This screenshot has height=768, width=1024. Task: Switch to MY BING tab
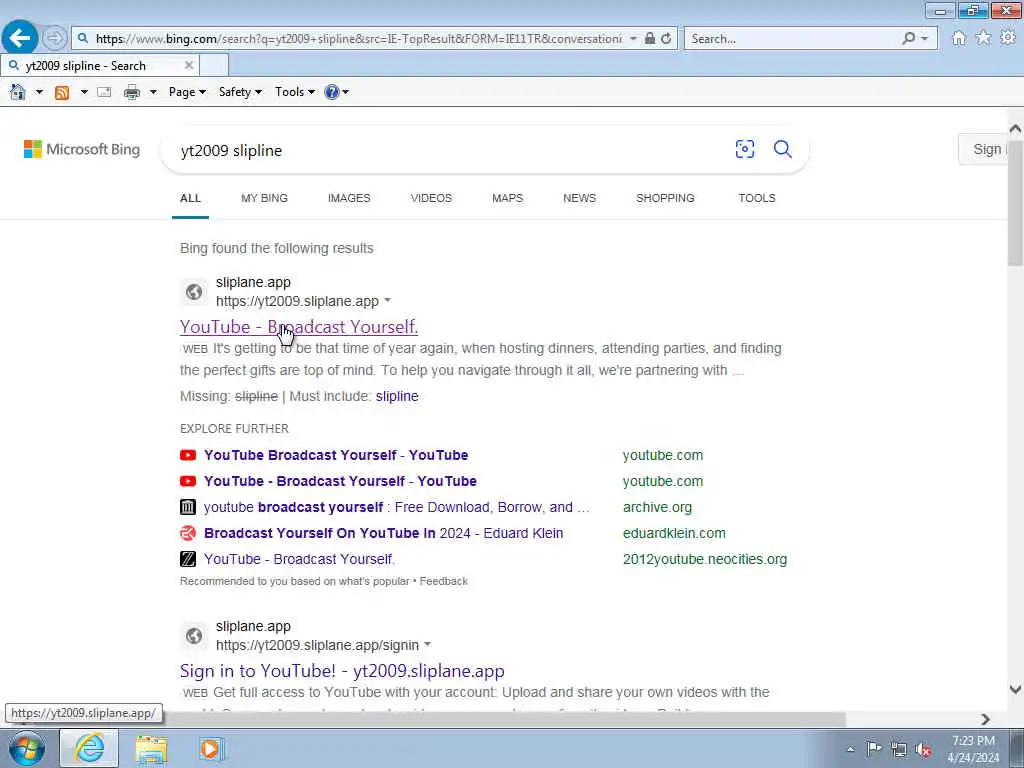pos(264,198)
